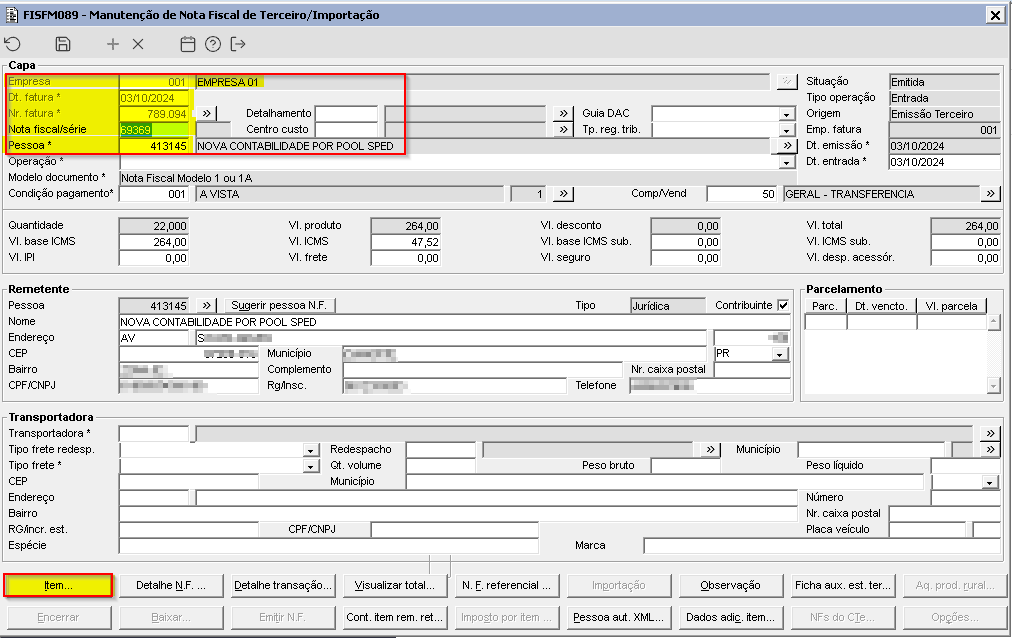Click the Dt. entrada date field
Viewport: 1012px width, 638px height.
[x=944, y=162]
